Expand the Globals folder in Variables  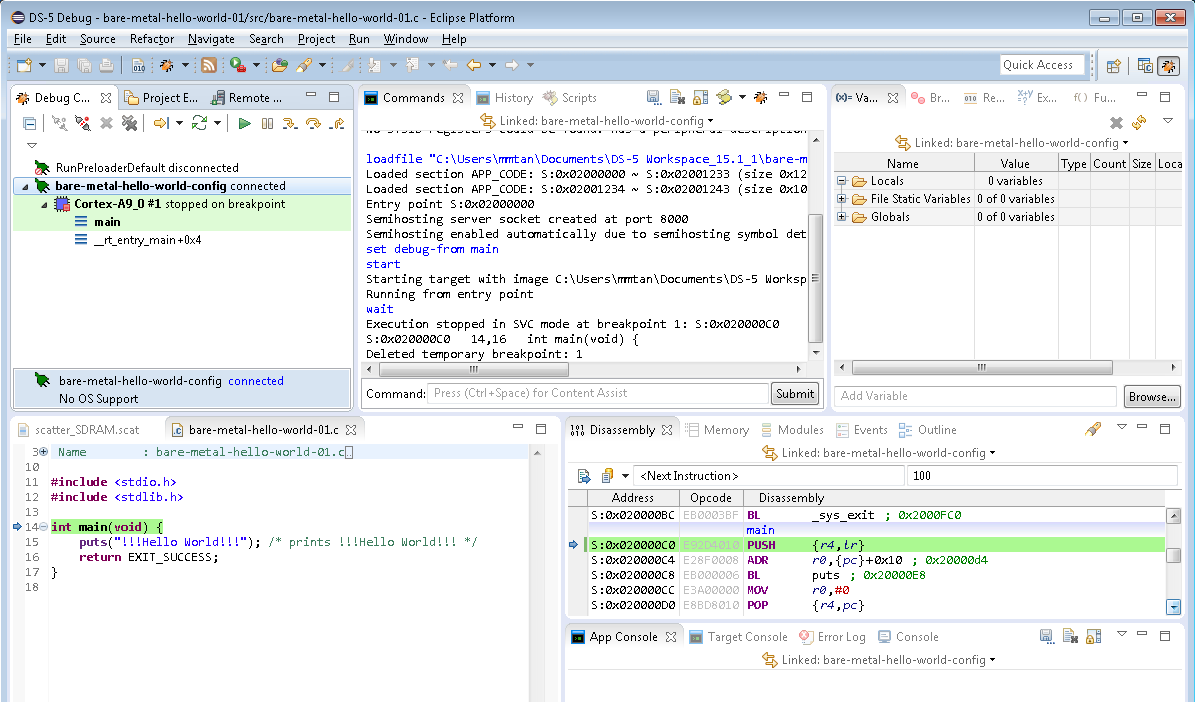coord(842,217)
